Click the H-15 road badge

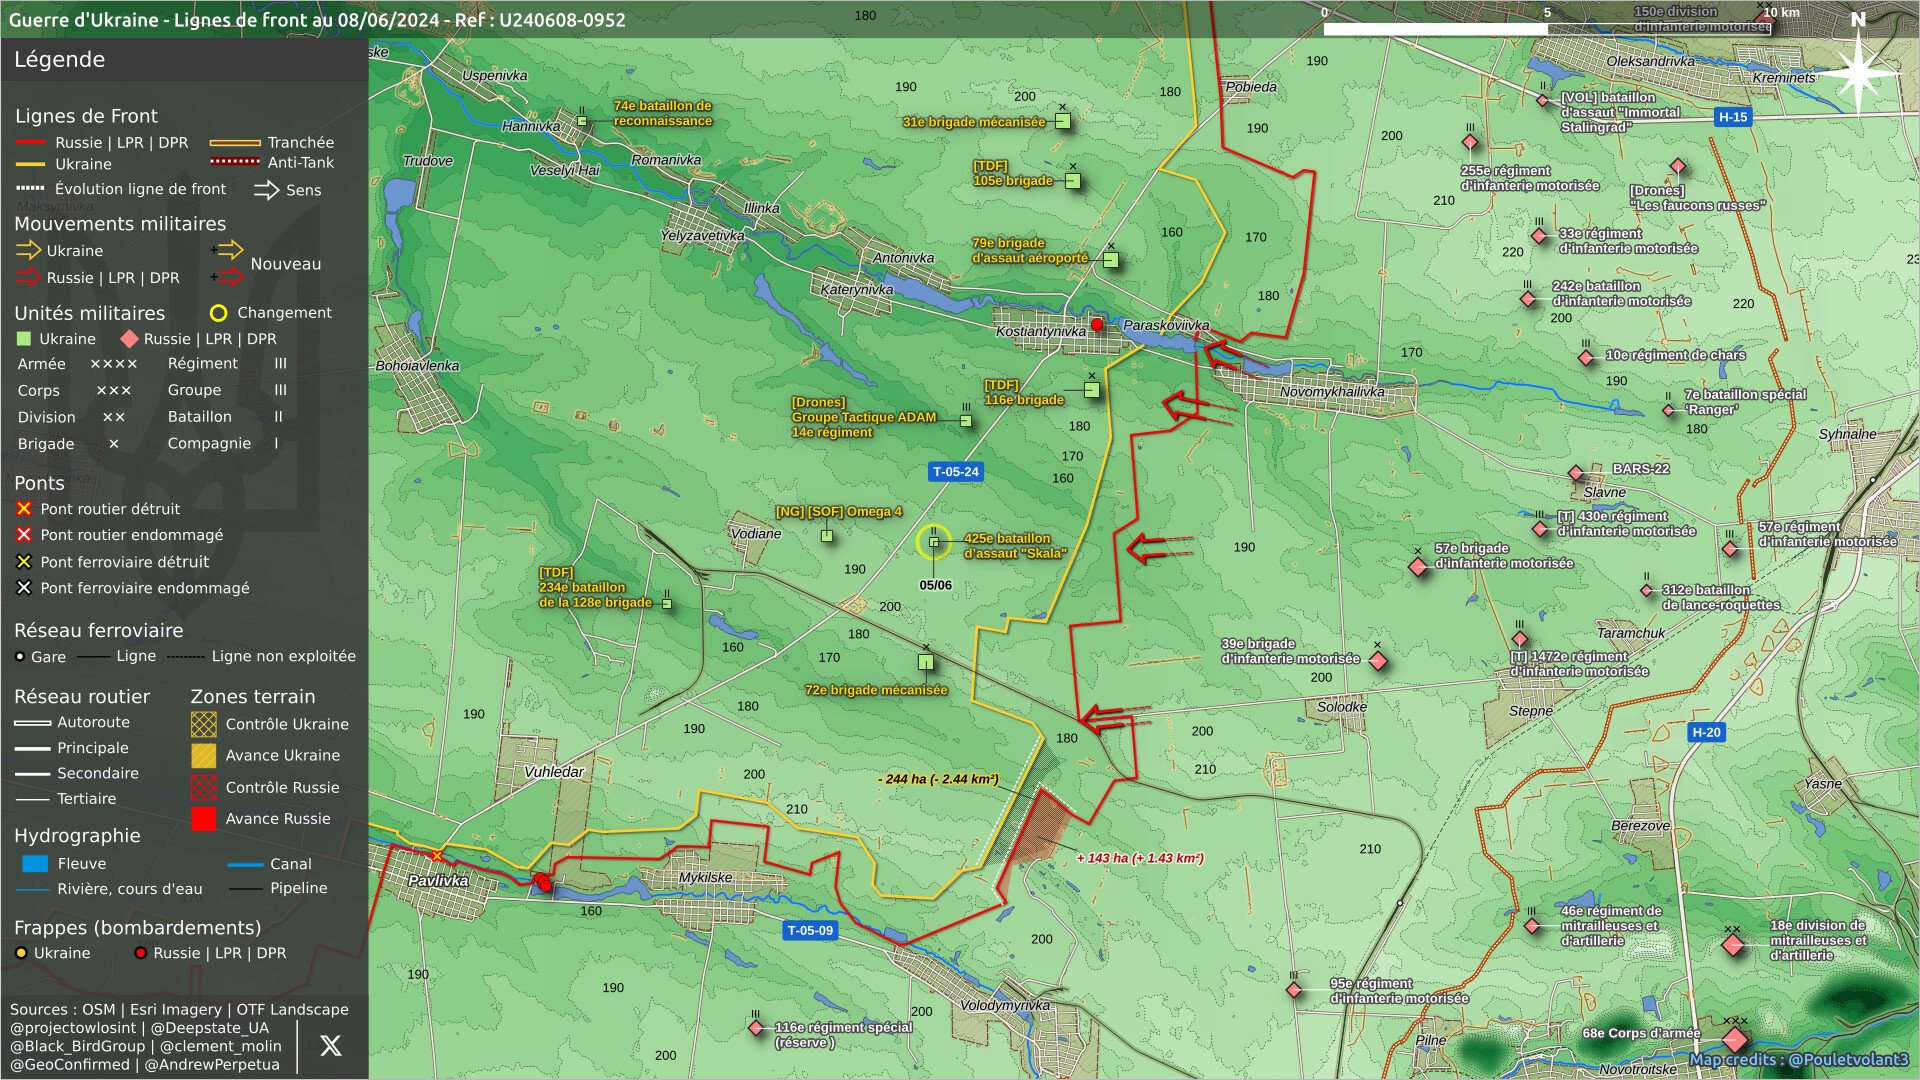click(x=1733, y=117)
